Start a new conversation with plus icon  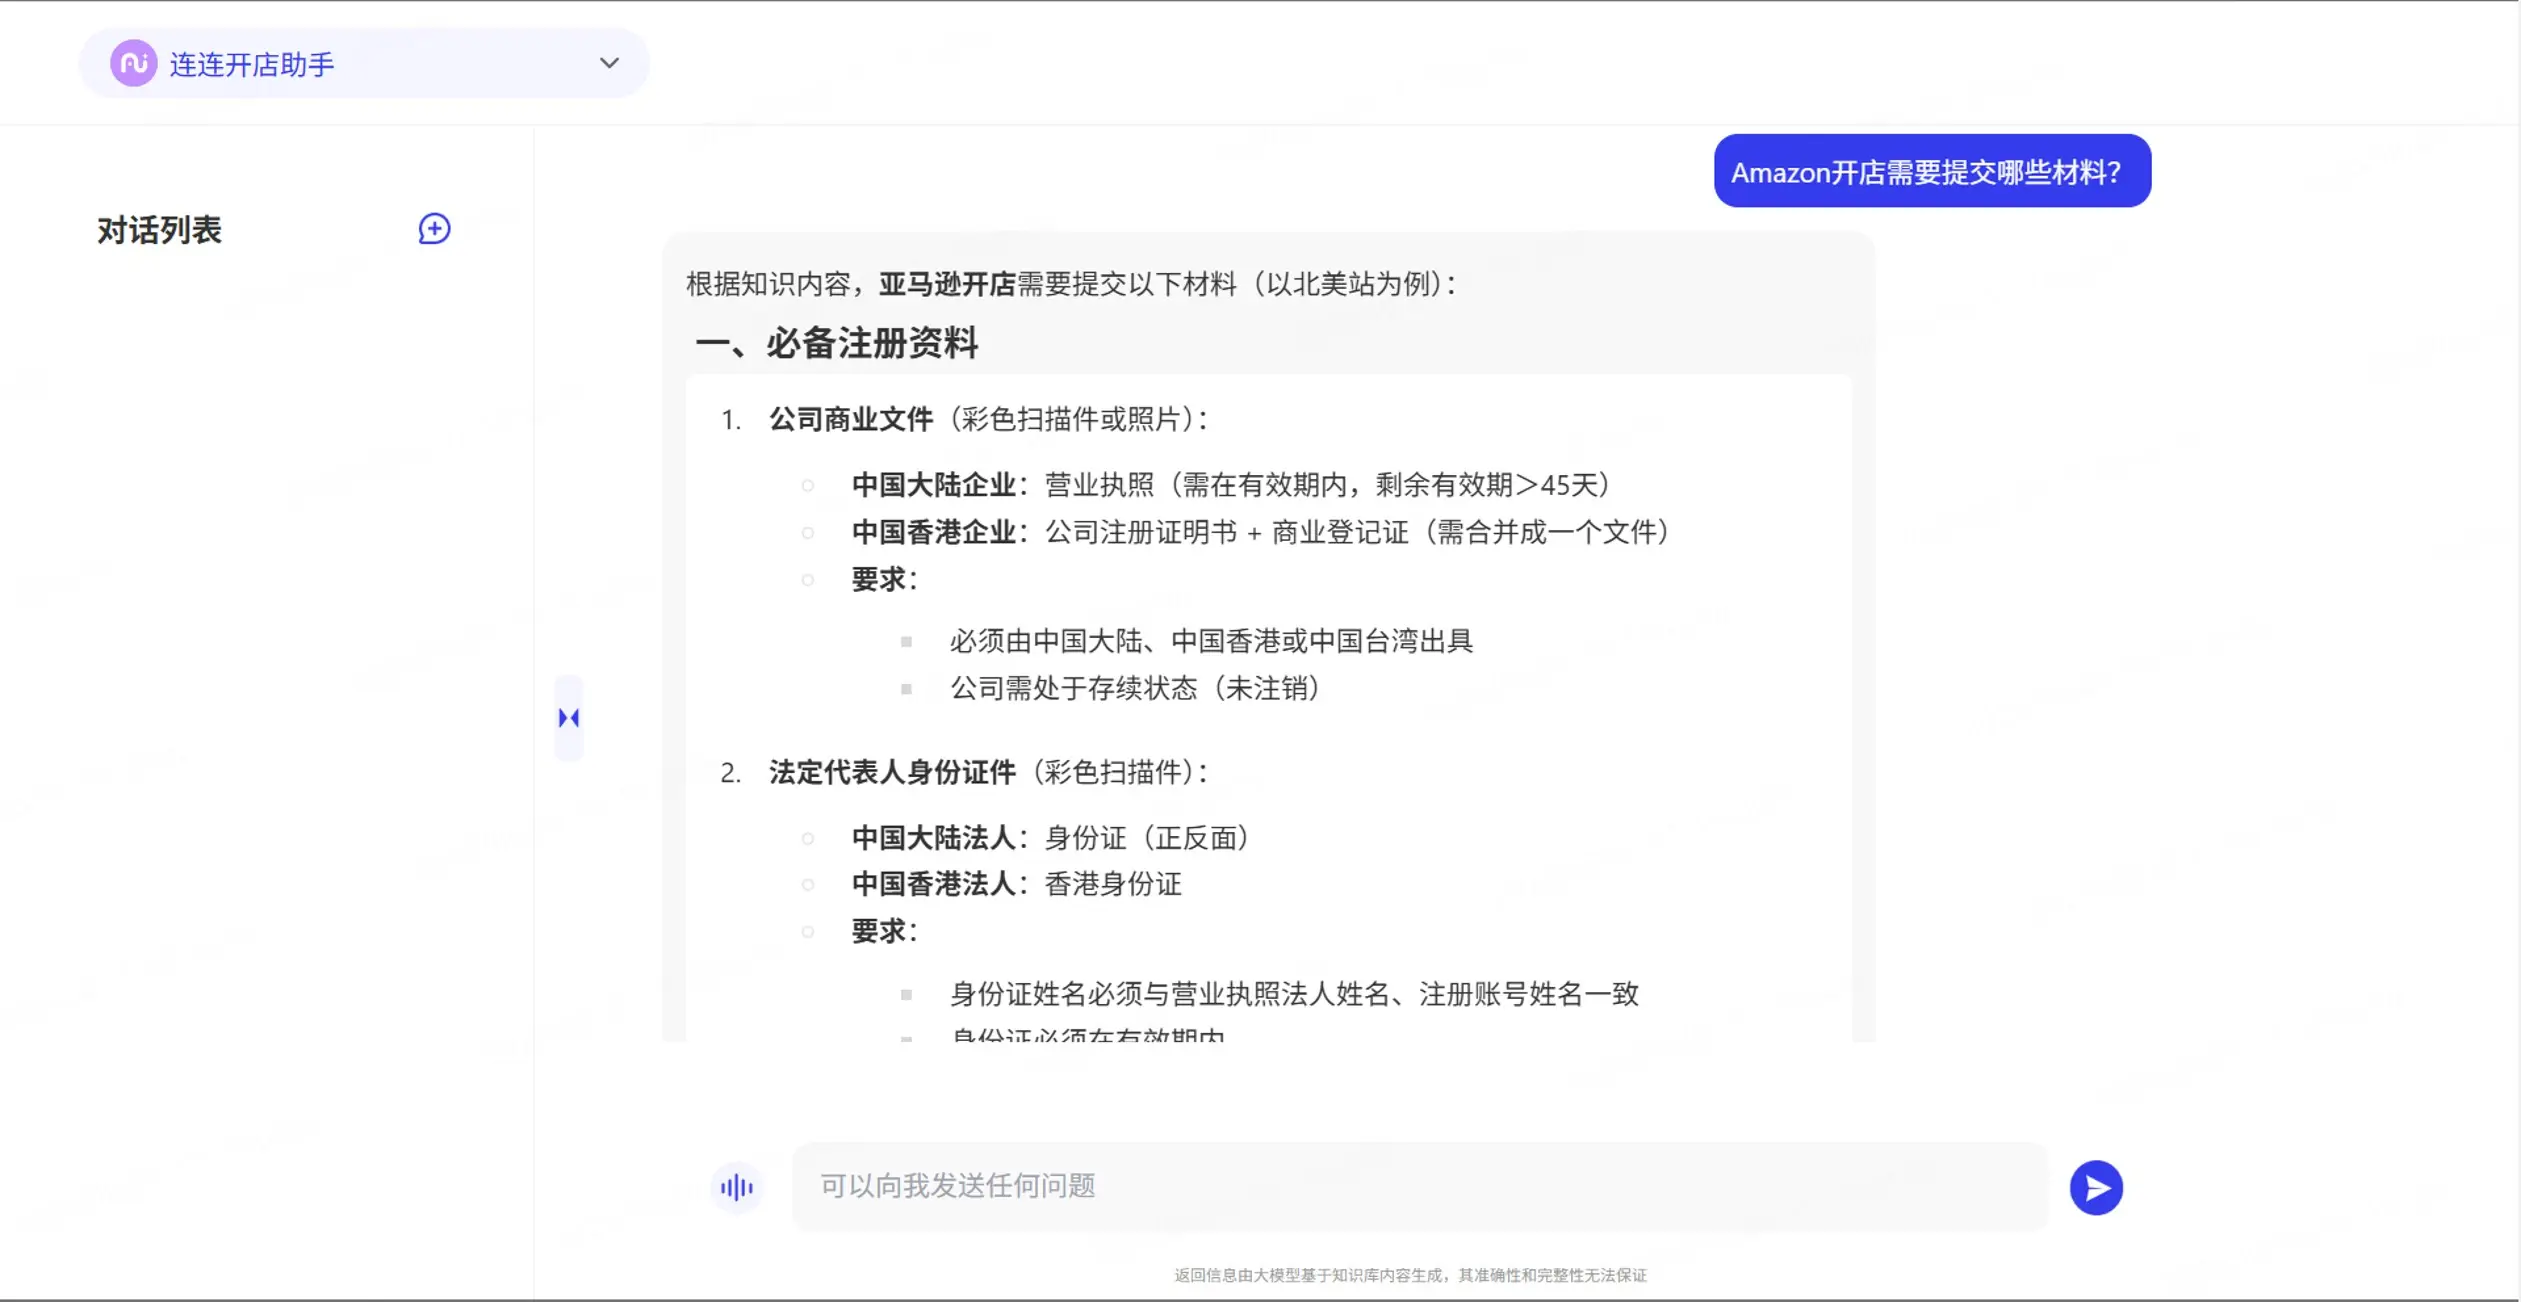pos(434,229)
